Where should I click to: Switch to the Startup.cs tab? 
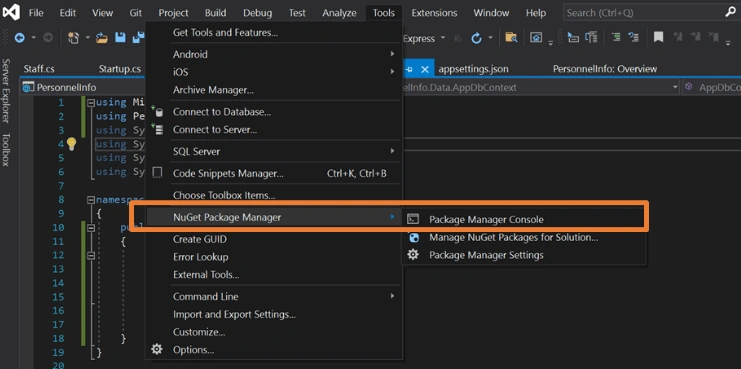120,69
